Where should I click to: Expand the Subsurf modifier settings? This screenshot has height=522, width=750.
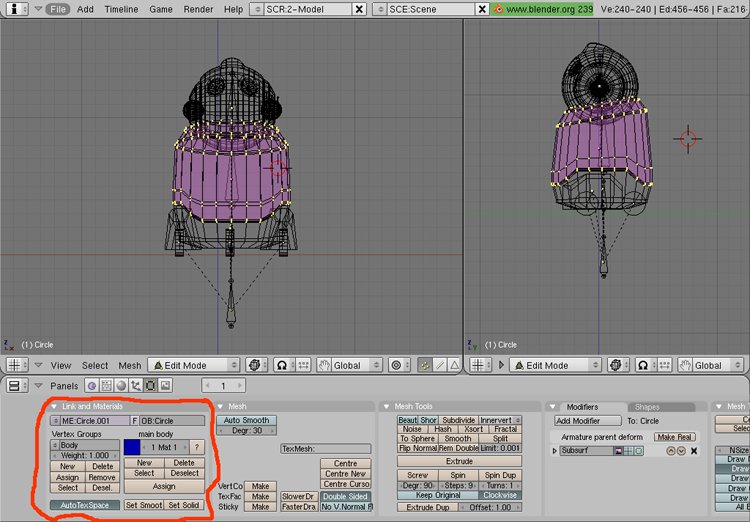point(555,451)
